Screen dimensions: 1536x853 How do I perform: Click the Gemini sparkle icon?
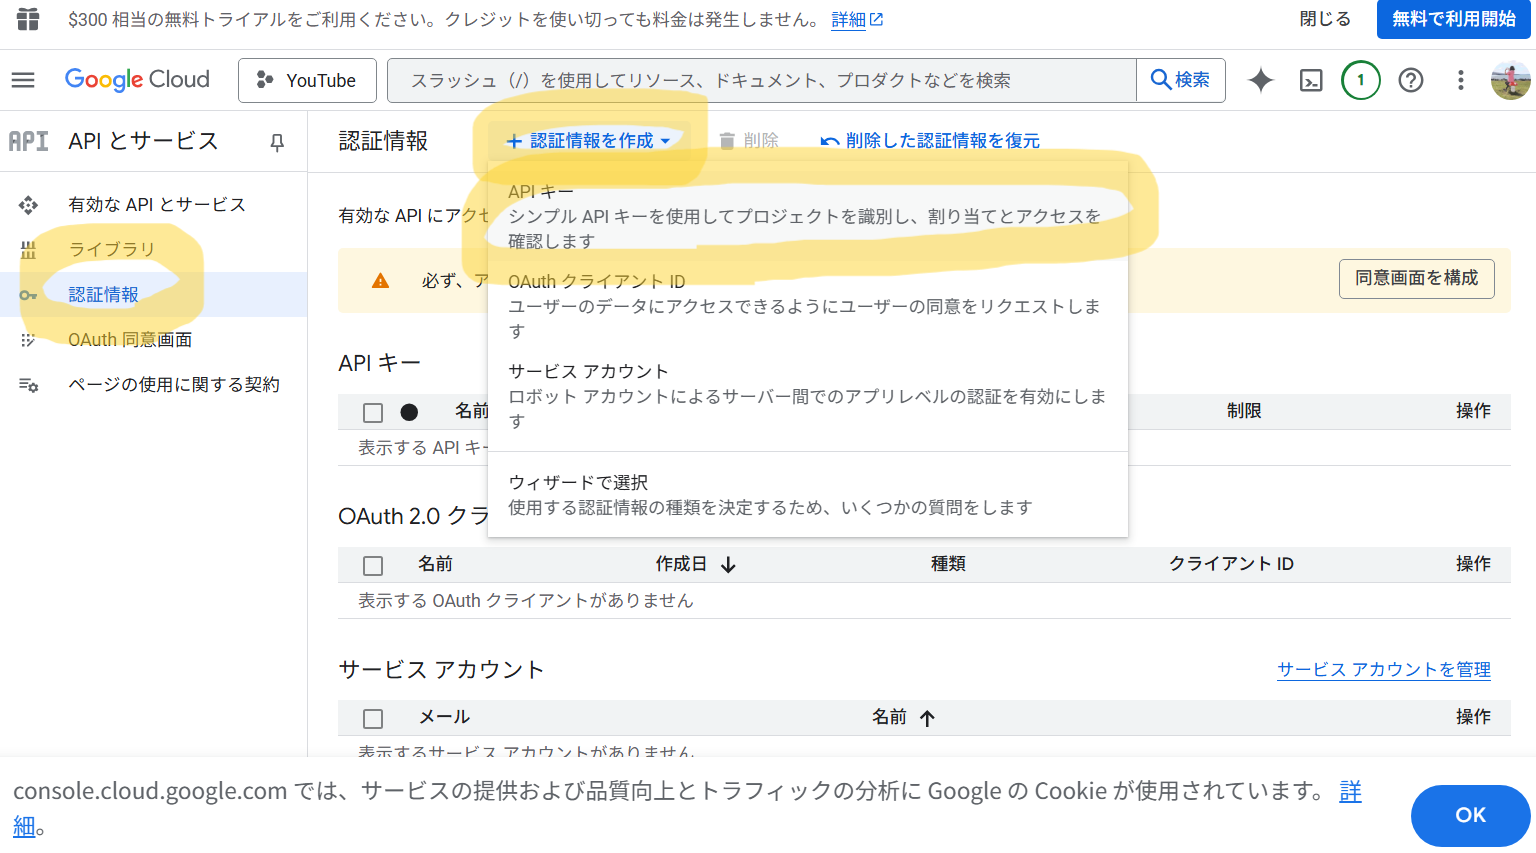pyautogui.click(x=1260, y=80)
